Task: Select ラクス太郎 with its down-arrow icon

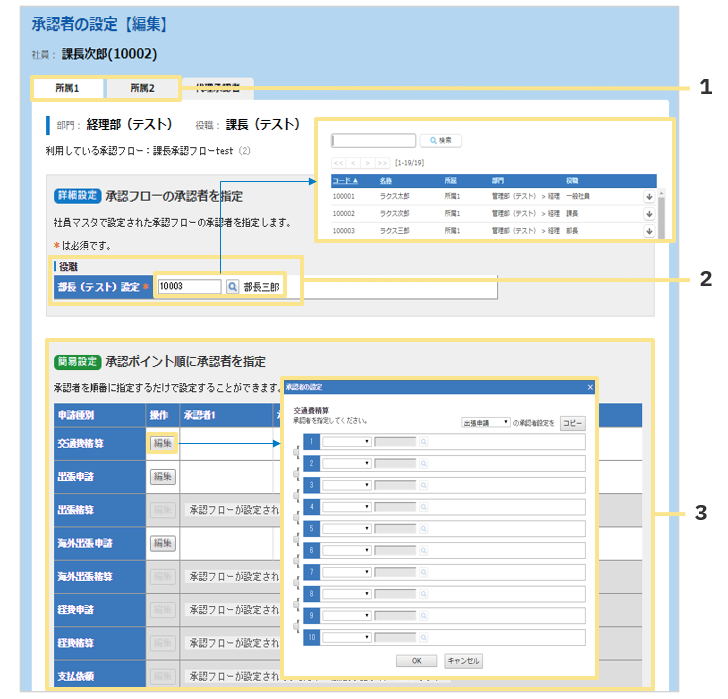Action: [x=649, y=197]
